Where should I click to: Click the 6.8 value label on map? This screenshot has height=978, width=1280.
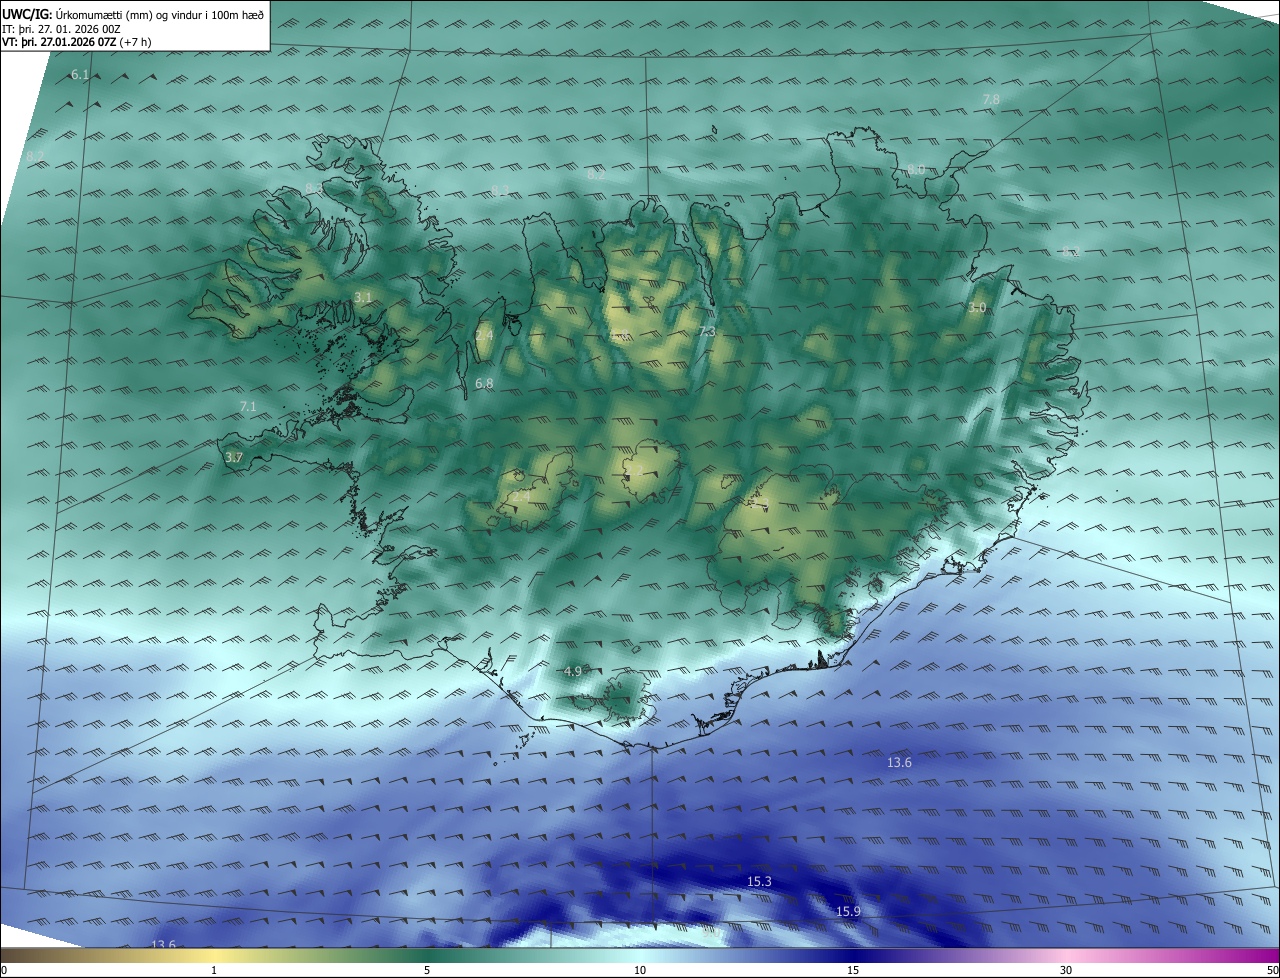pyautogui.click(x=484, y=383)
